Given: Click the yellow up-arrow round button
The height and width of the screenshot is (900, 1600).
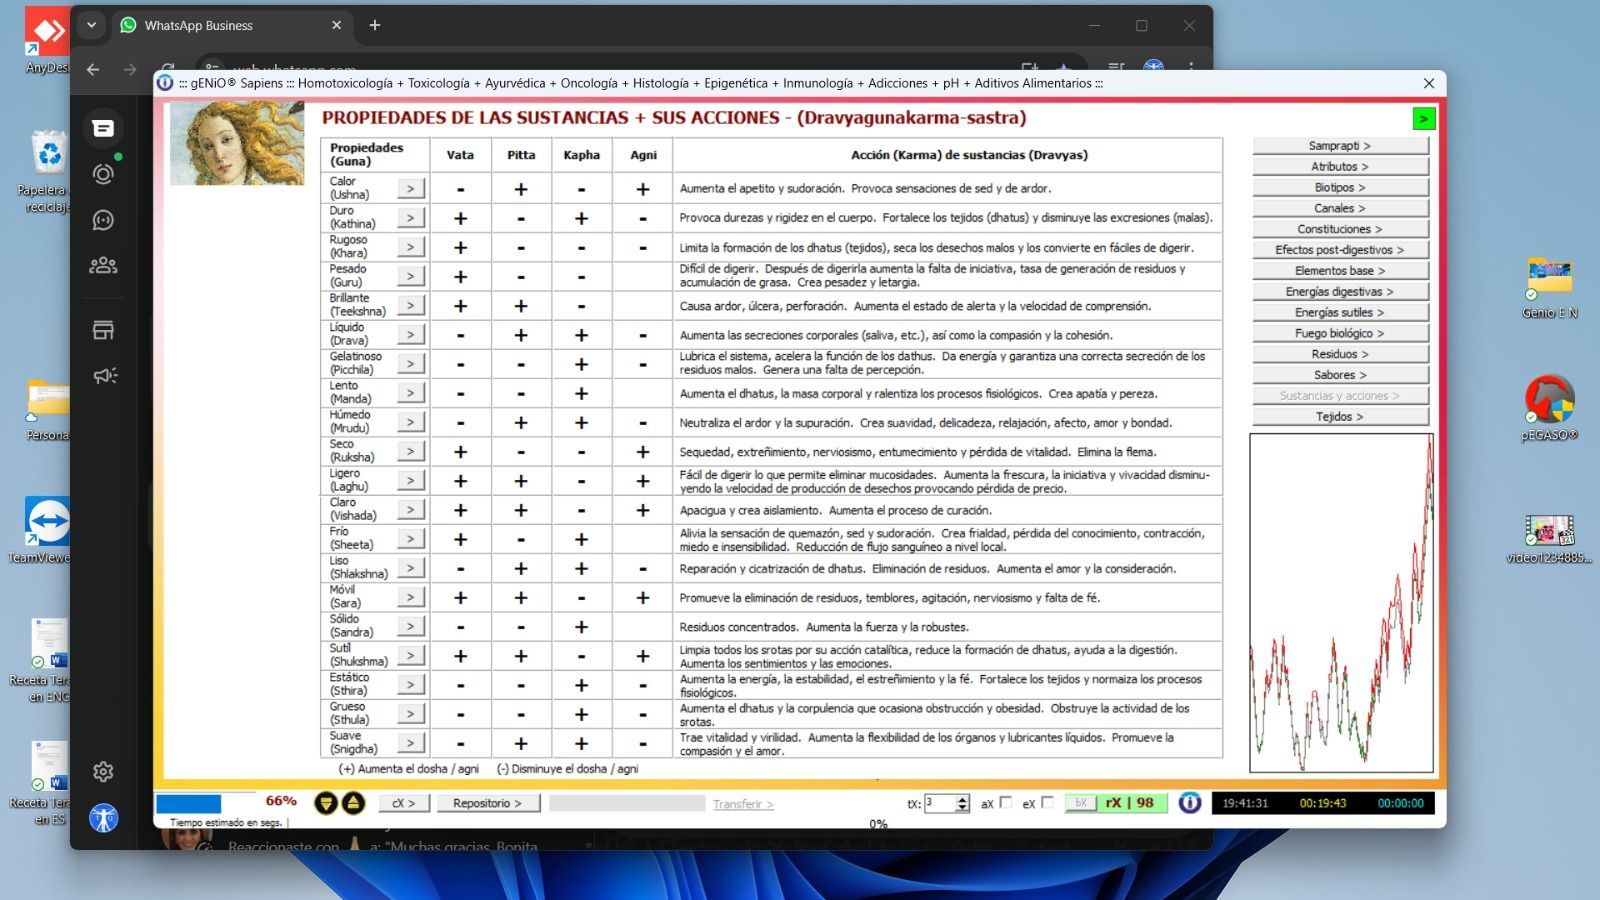Looking at the screenshot, I should pos(353,803).
